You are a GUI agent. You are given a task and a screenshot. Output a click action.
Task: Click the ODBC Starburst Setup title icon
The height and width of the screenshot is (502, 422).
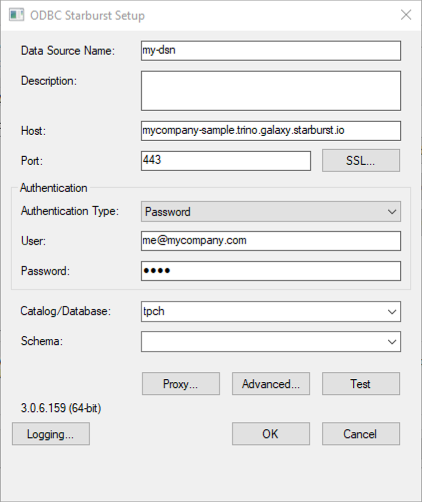click(x=16, y=15)
